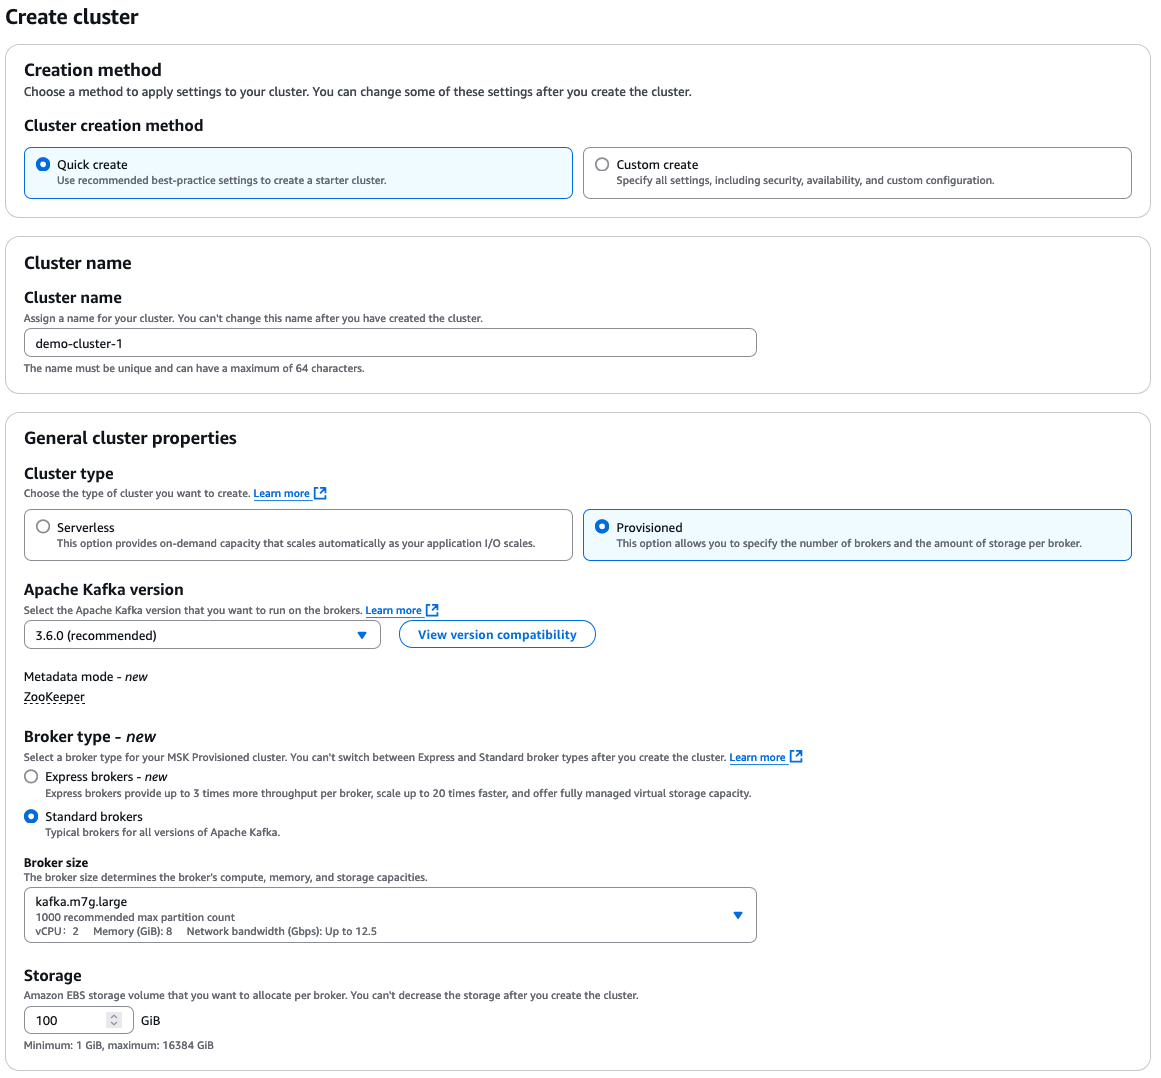Screen dimensions: 1161x1078
Task: Select the Custom create option
Action: point(857,173)
